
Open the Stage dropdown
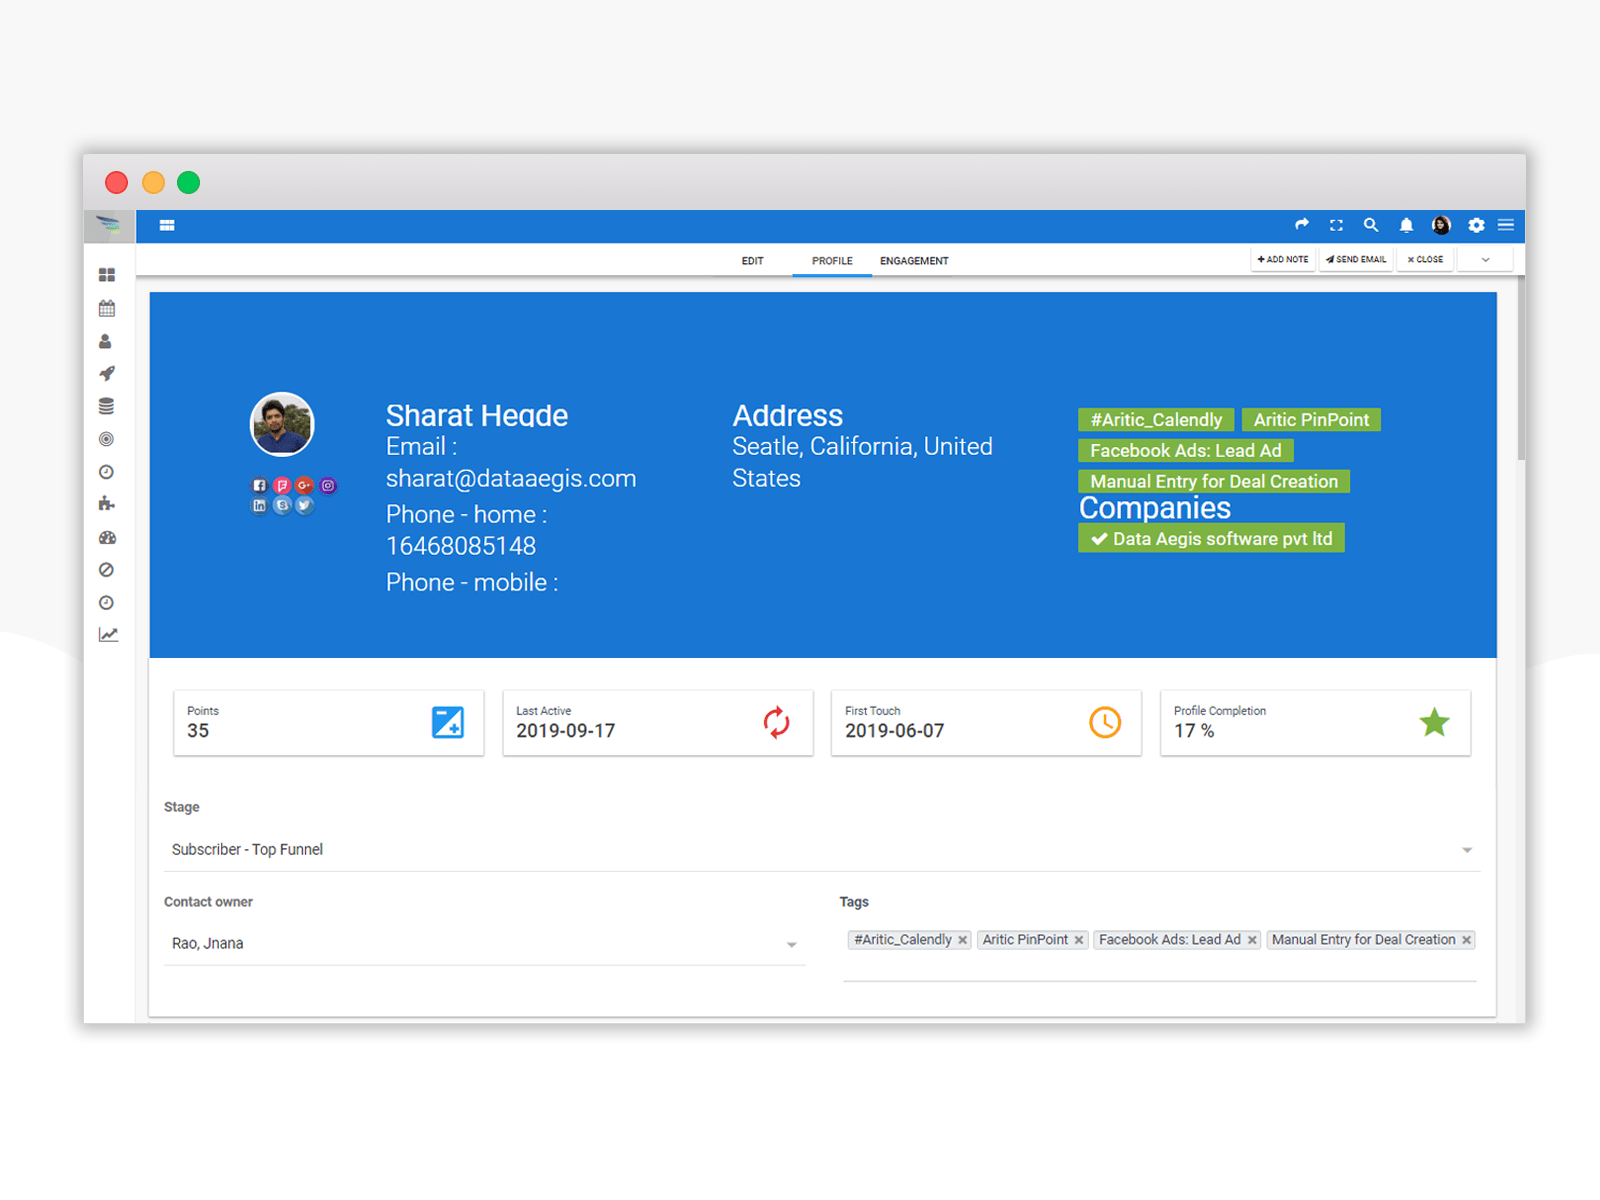click(822, 849)
